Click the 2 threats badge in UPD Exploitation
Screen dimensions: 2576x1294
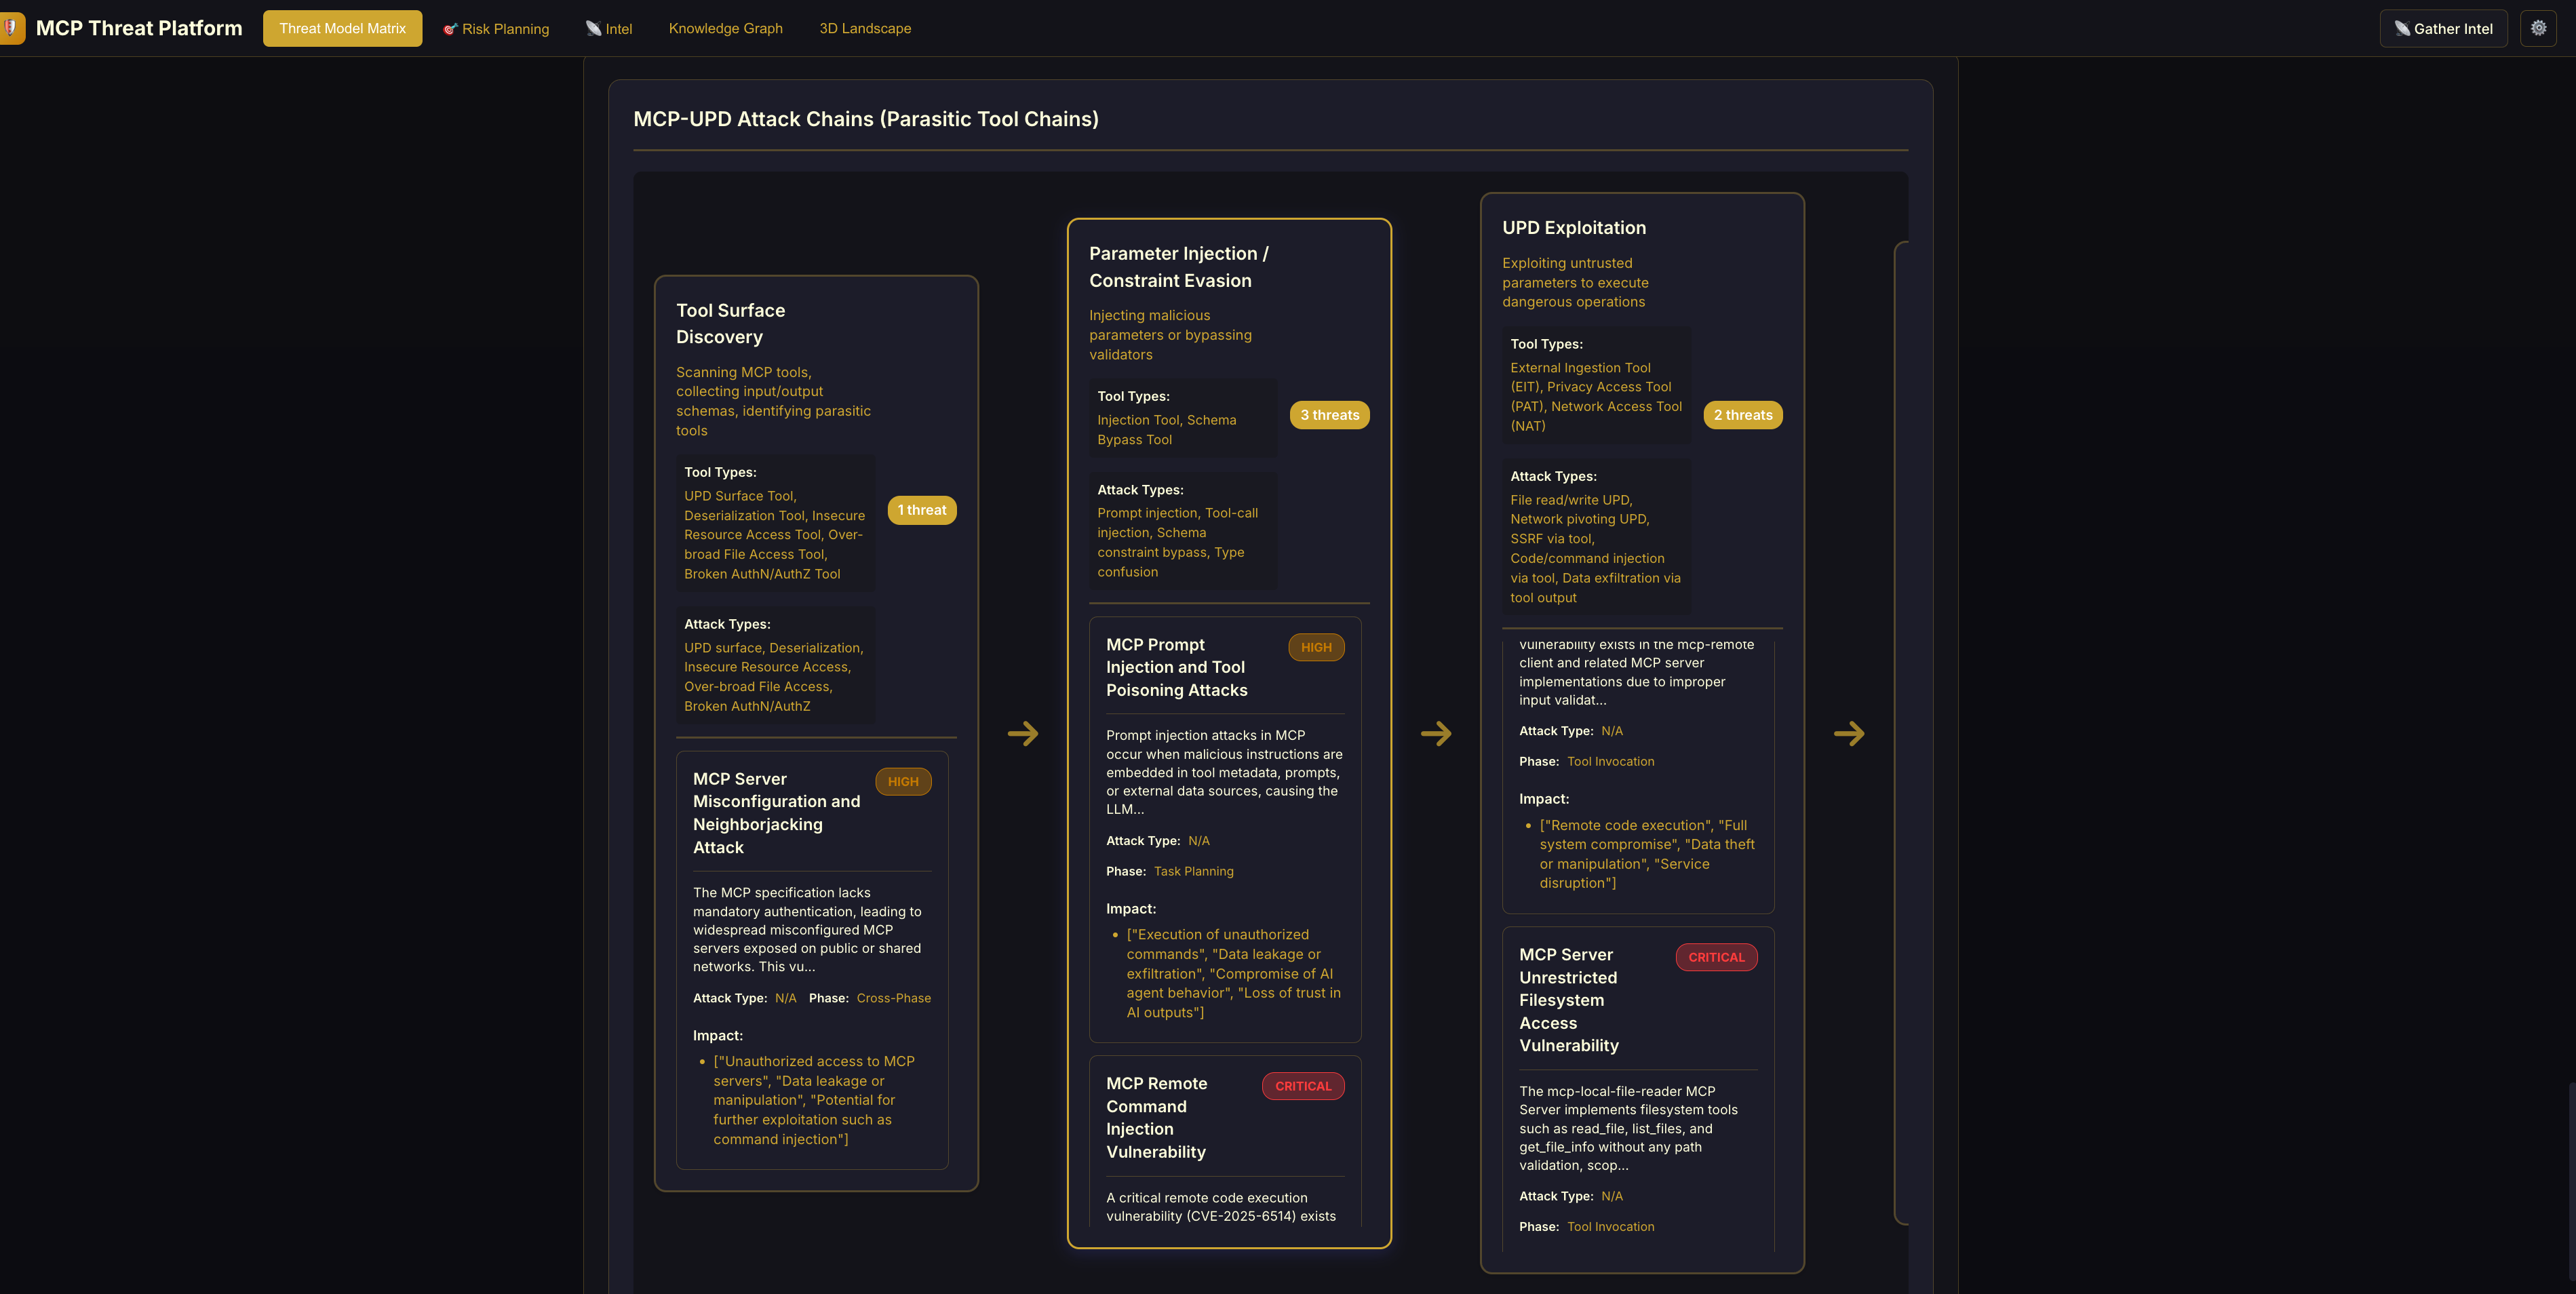(x=1742, y=415)
